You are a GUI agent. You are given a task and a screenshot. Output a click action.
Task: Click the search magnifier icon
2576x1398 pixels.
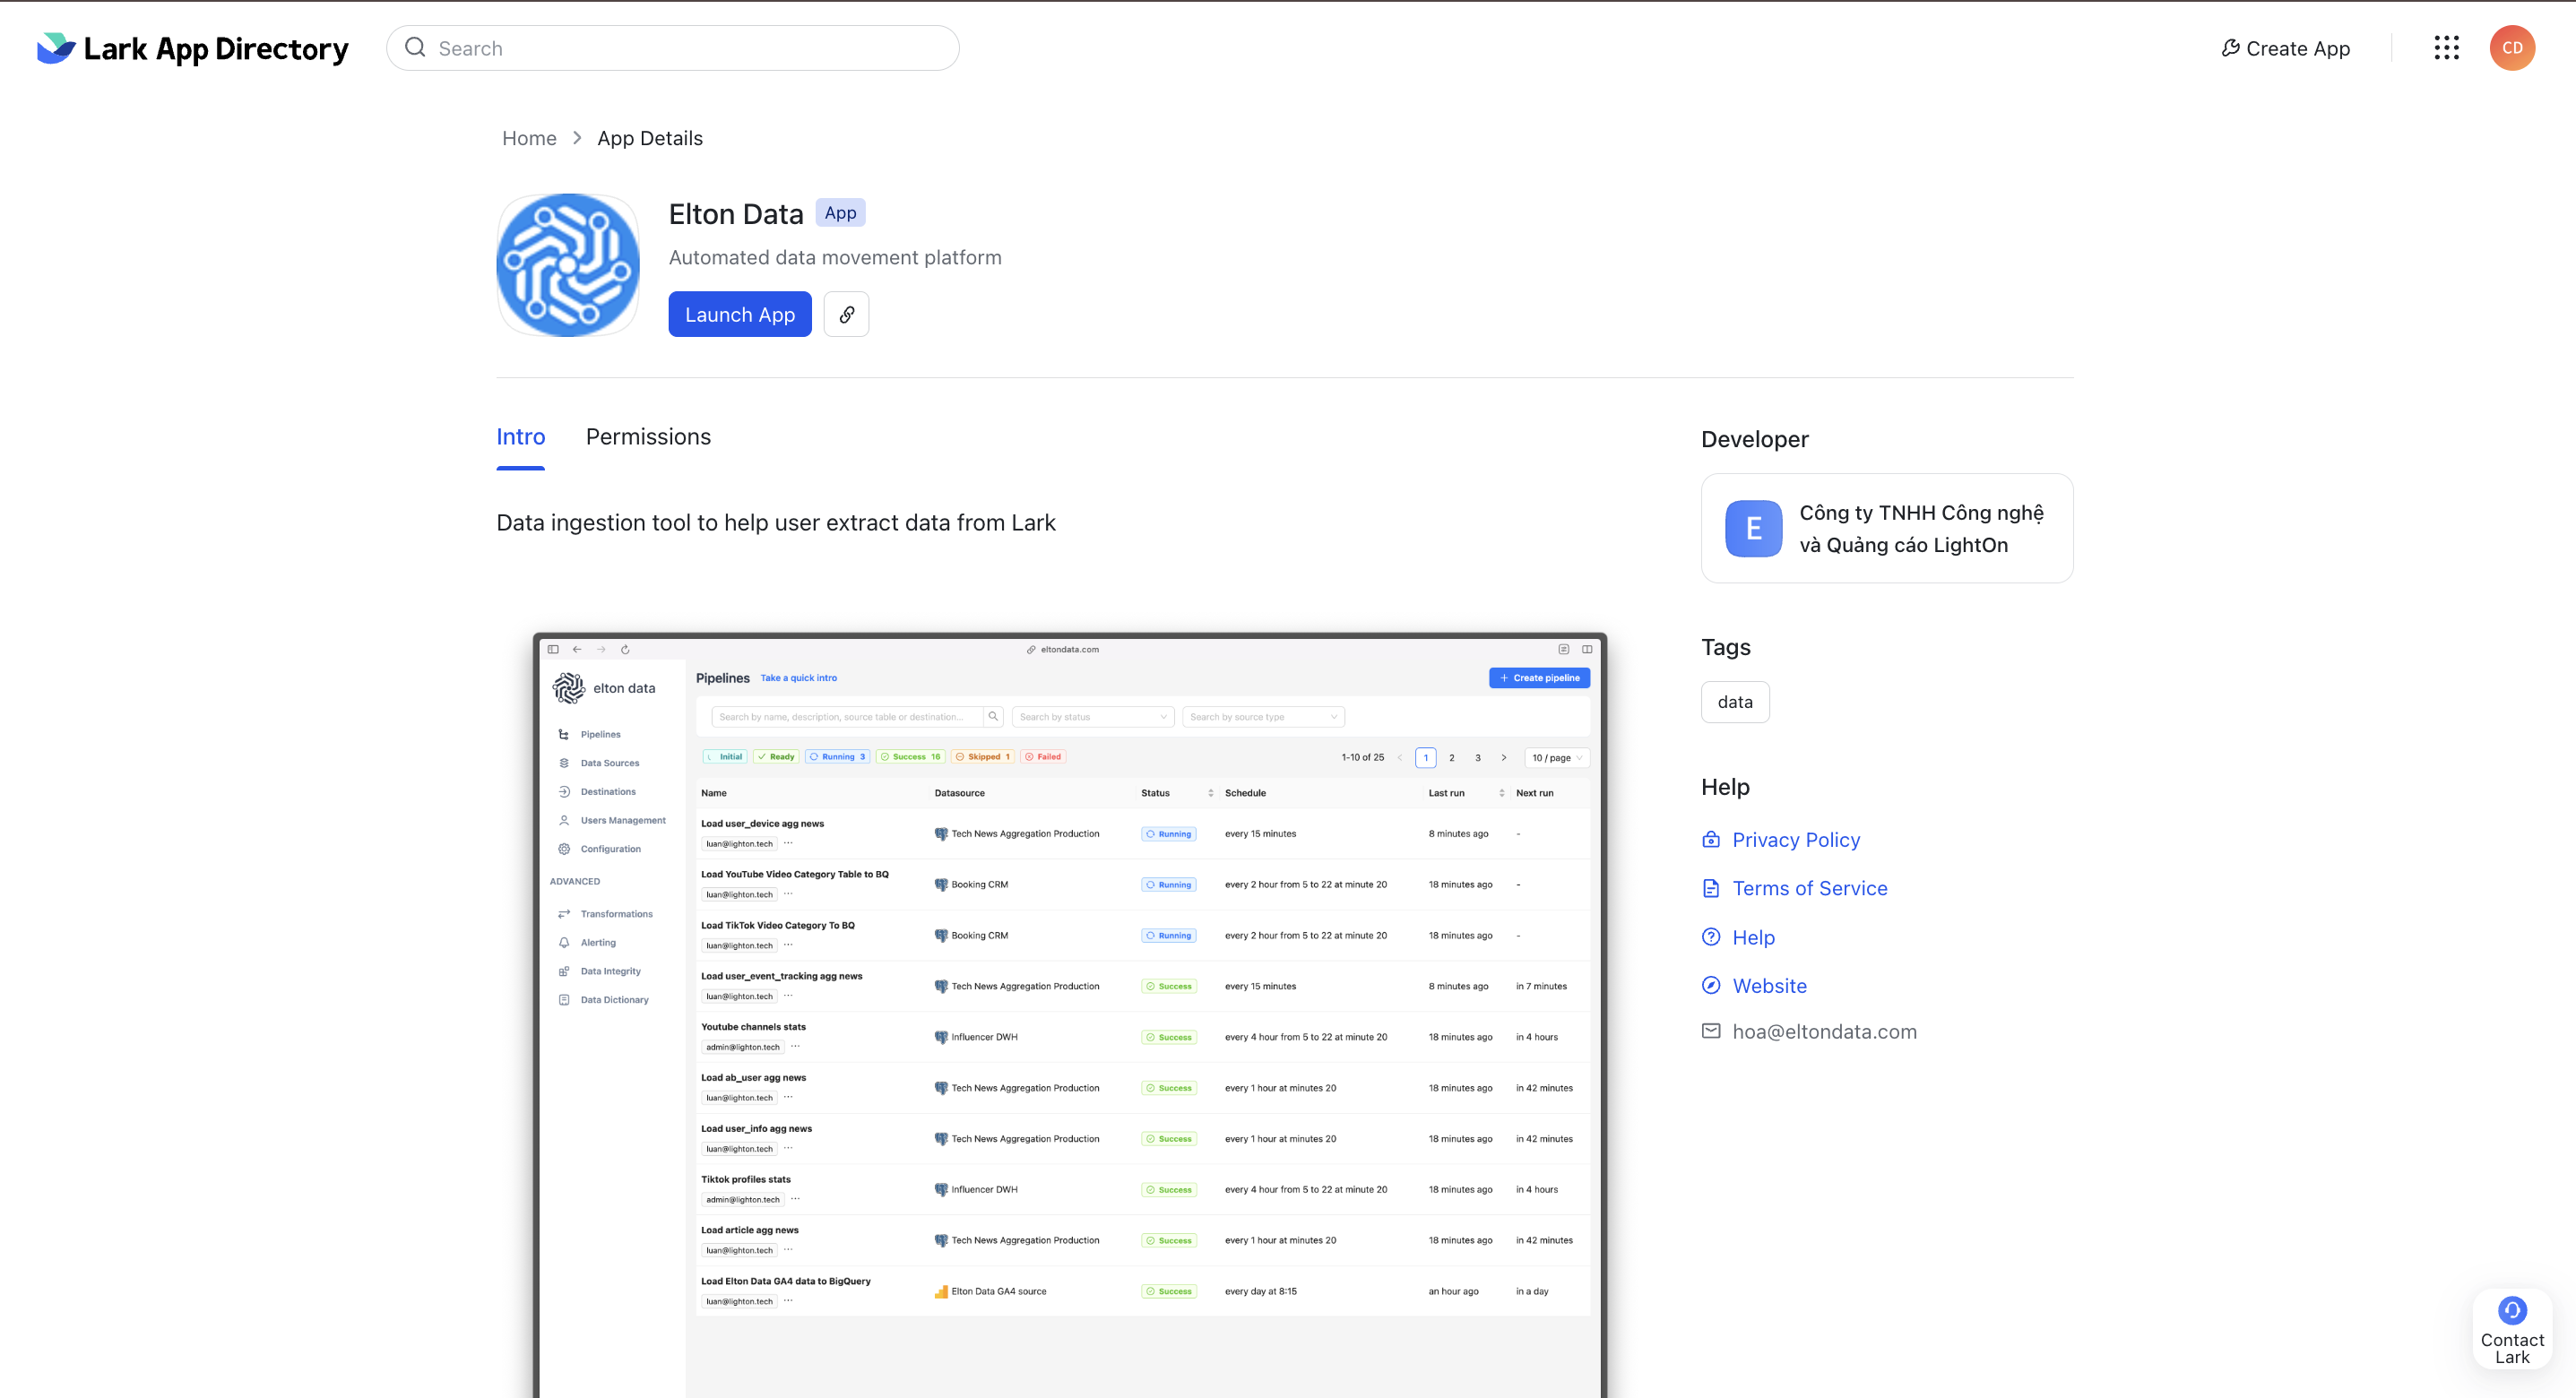click(x=416, y=48)
